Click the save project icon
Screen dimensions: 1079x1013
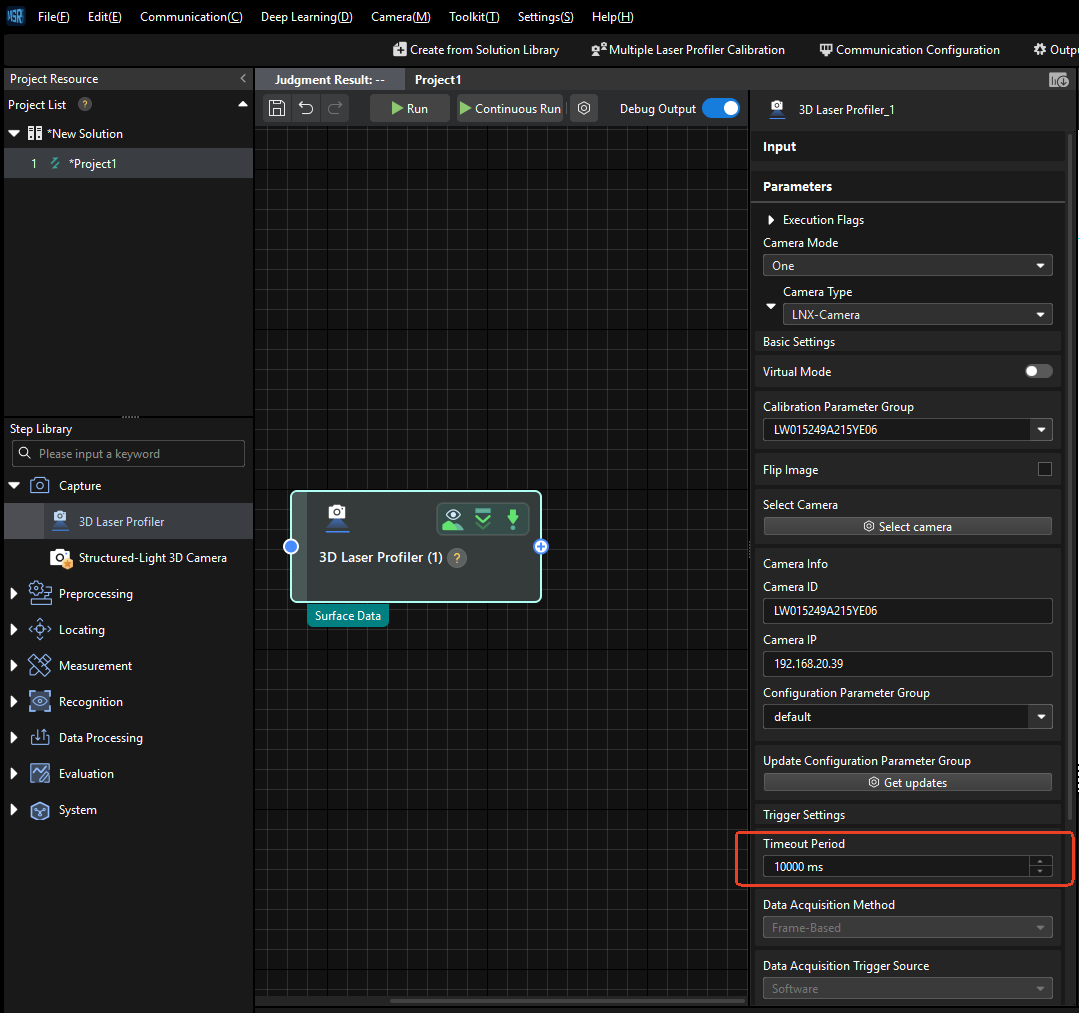[x=278, y=109]
